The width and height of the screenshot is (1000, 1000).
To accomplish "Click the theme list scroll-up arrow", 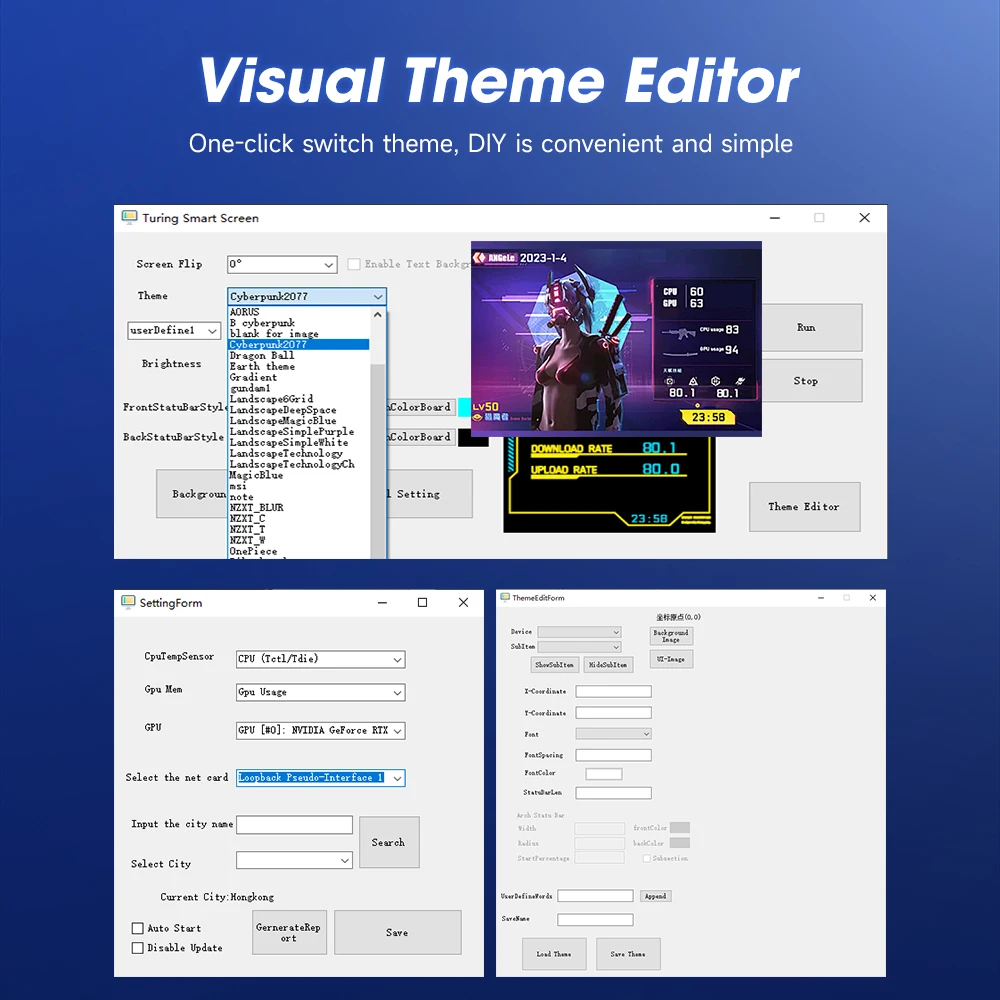I will (x=378, y=314).
